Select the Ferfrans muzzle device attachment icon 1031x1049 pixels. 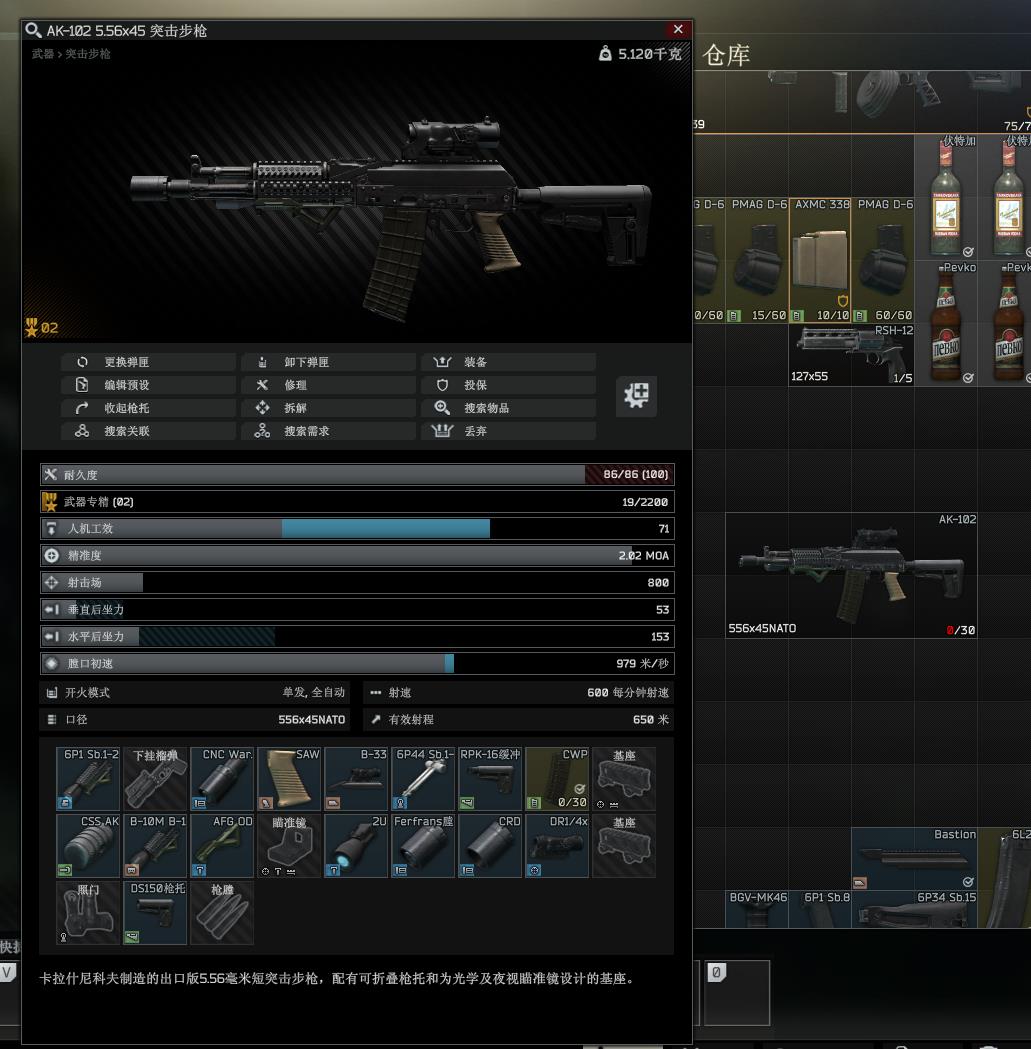(x=423, y=847)
